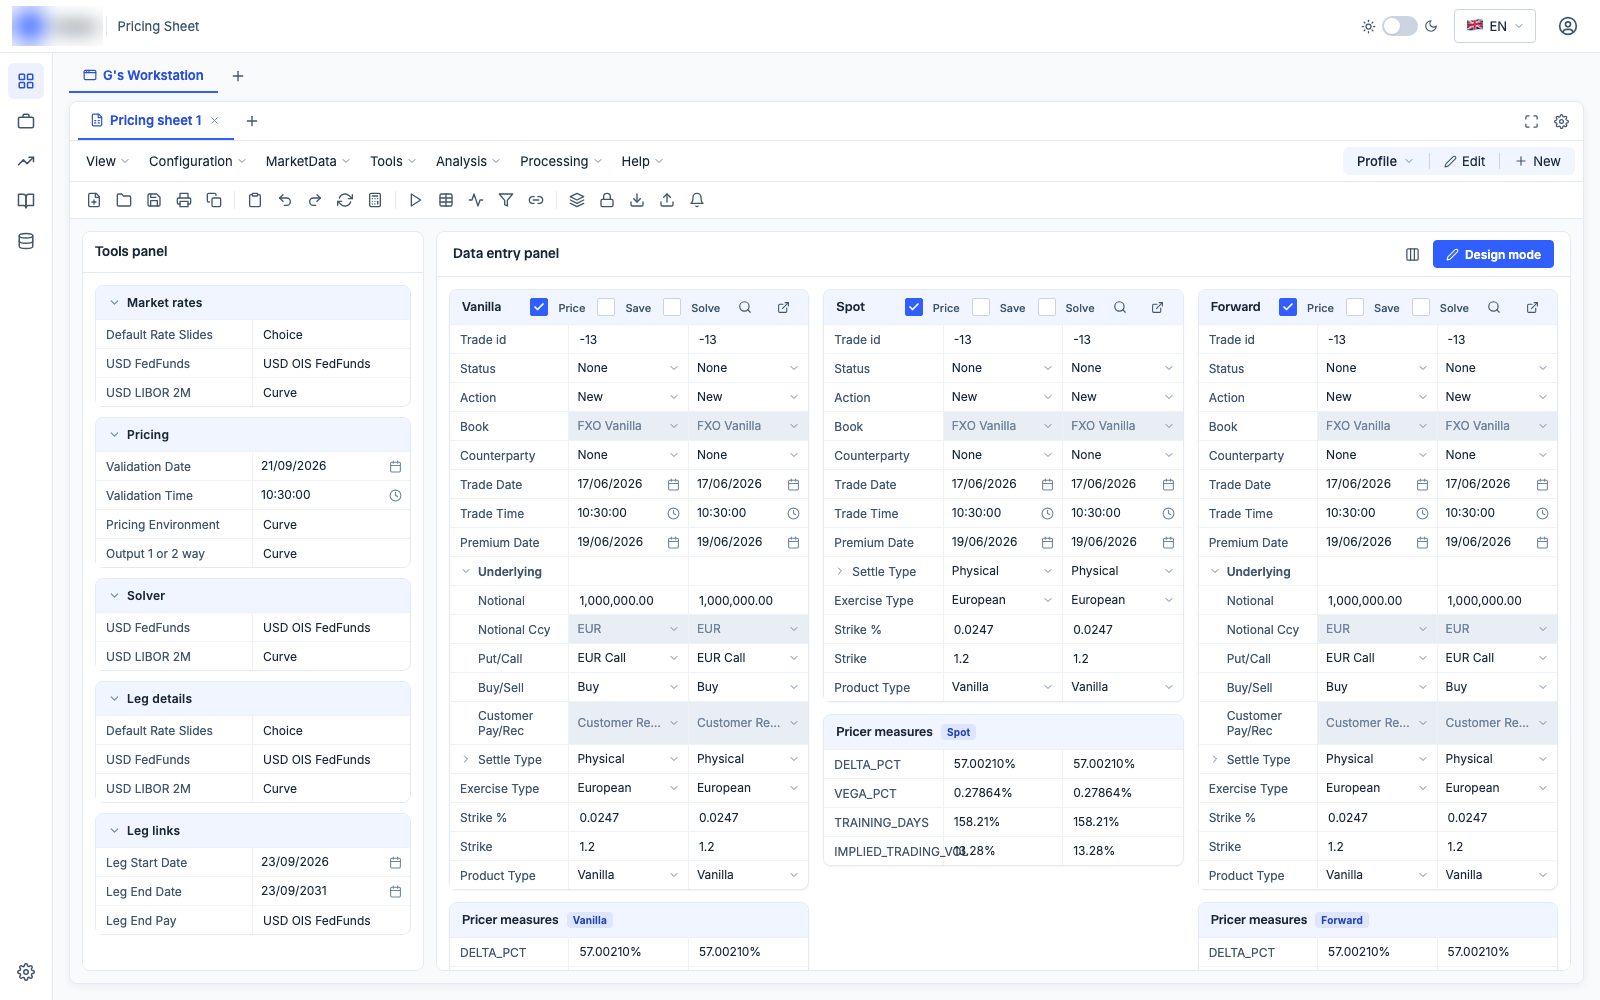Collapse the Leg links section
This screenshot has height=1000, width=1600.
[114, 831]
